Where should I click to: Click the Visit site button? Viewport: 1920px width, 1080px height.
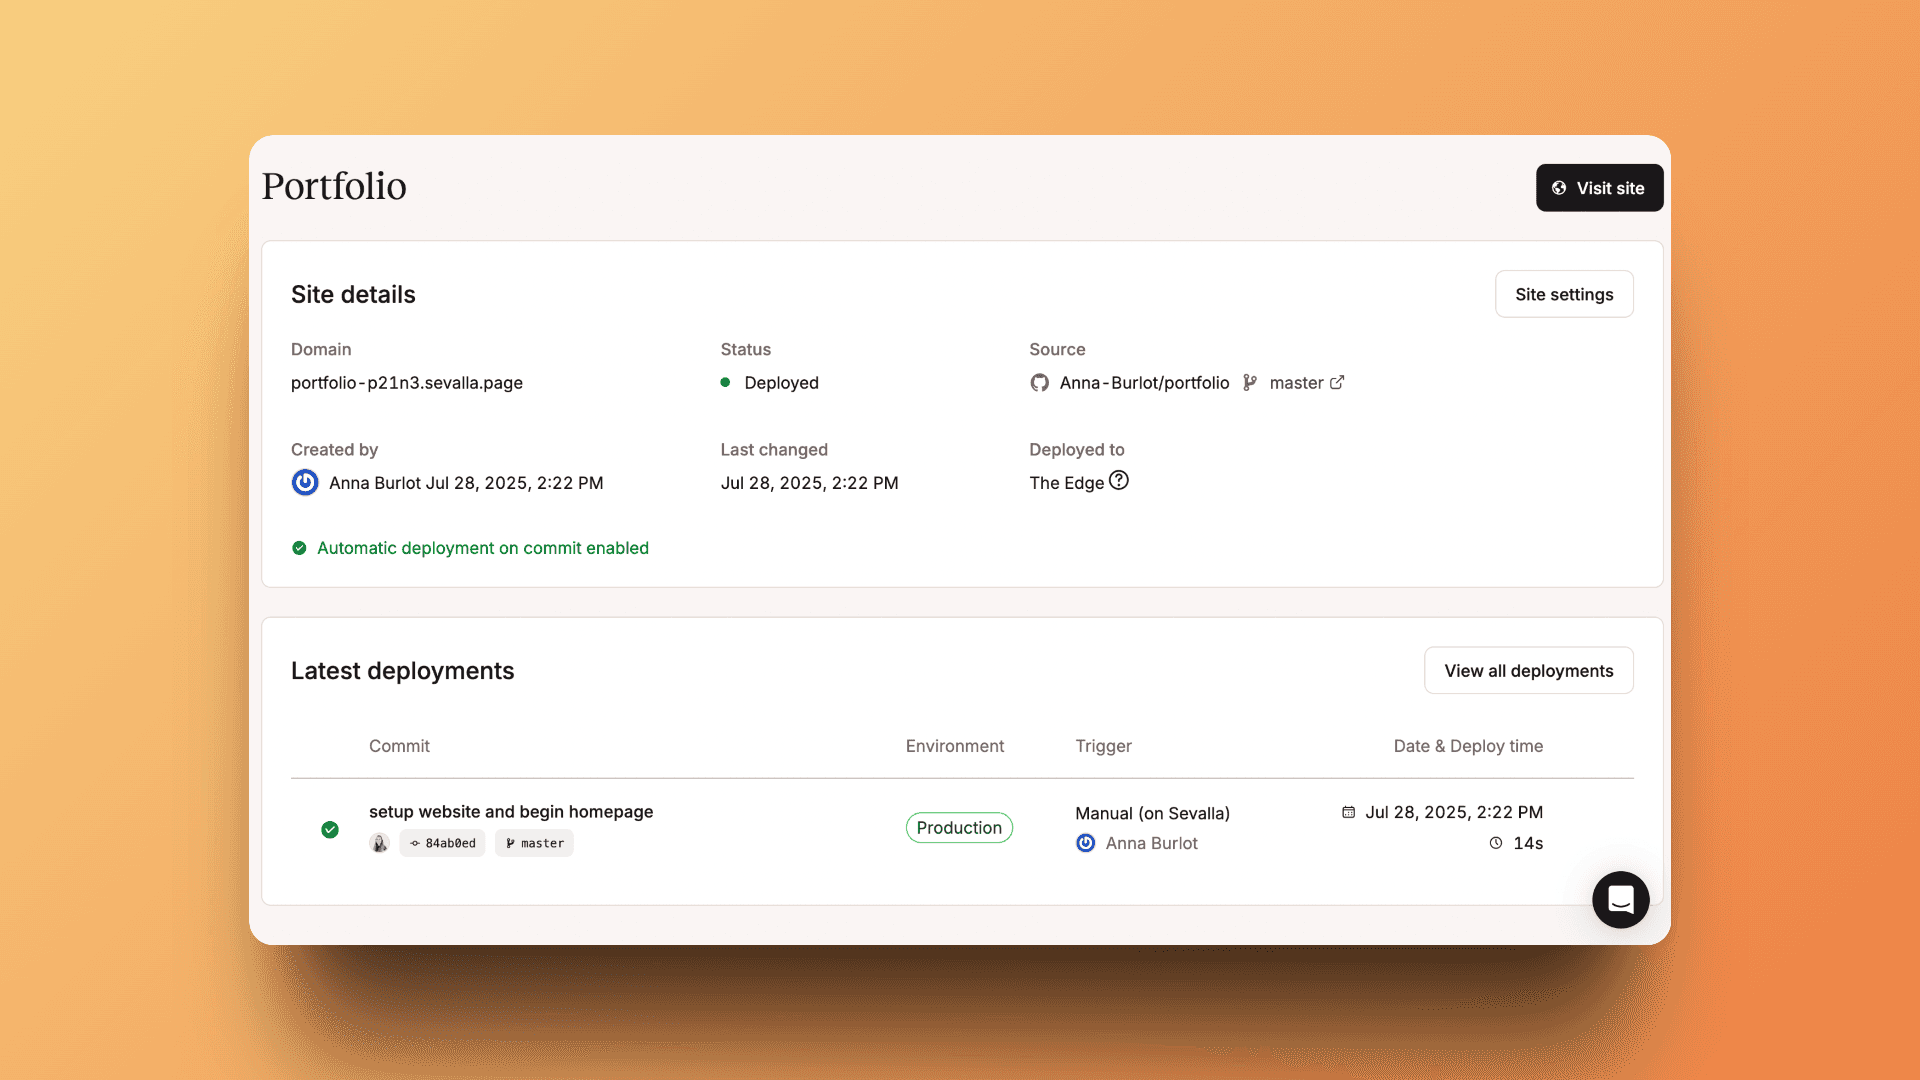1599,188
